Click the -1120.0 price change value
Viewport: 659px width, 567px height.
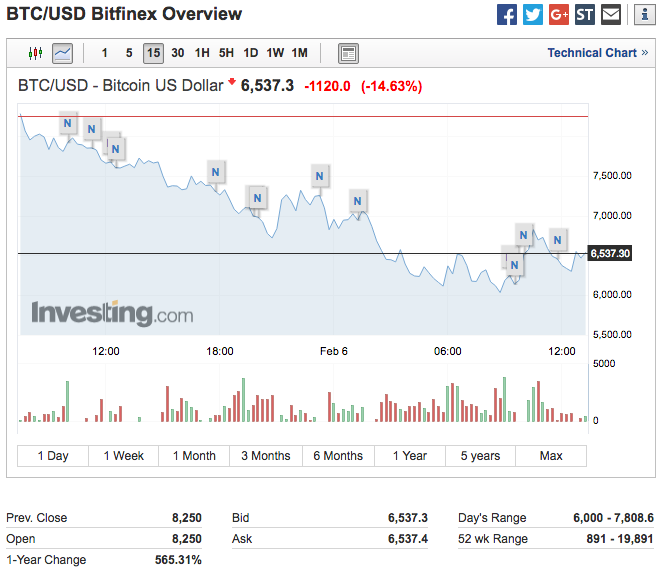[x=327, y=86]
